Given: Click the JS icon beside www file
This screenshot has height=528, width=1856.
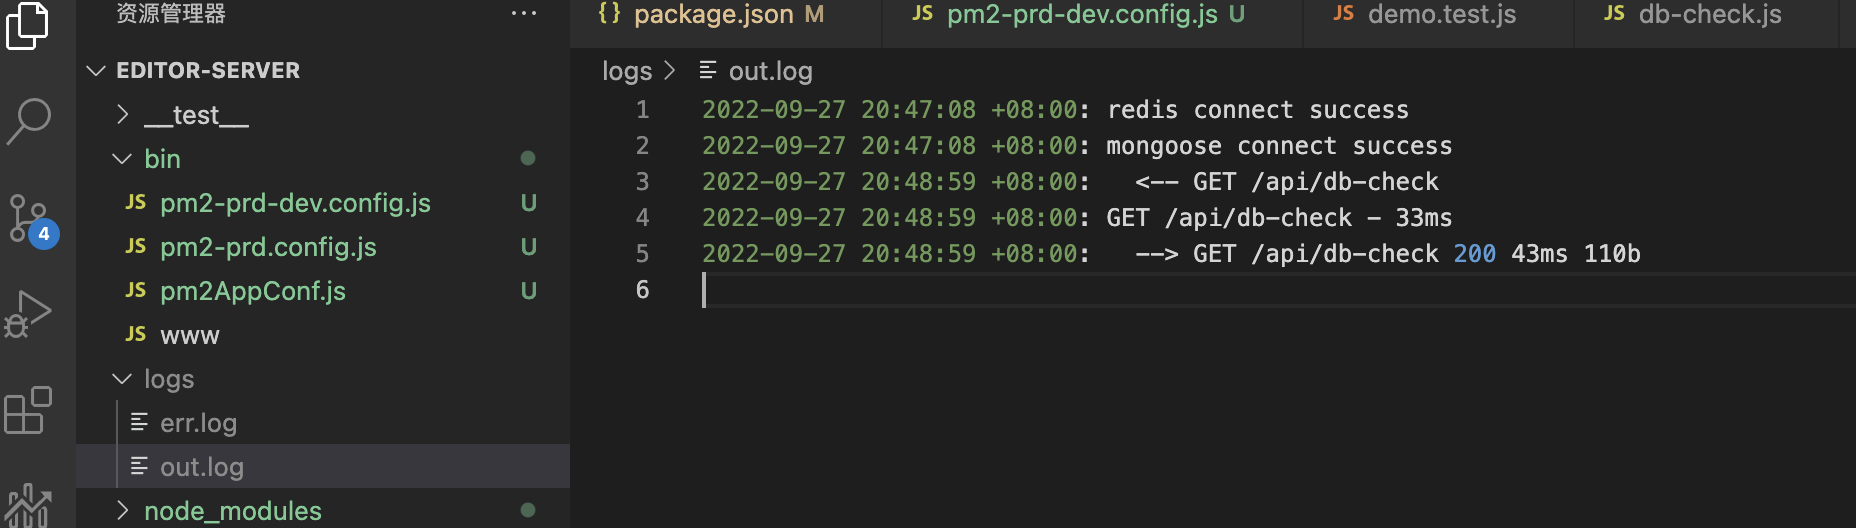Looking at the screenshot, I should pyautogui.click(x=135, y=334).
